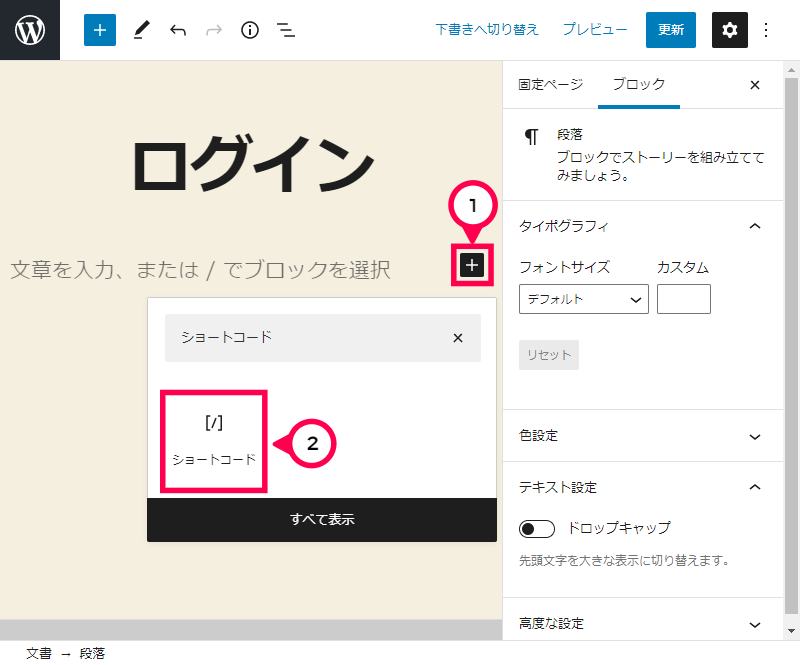Expand the 色設定 panel
The height and width of the screenshot is (665, 800).
point(755,436)
